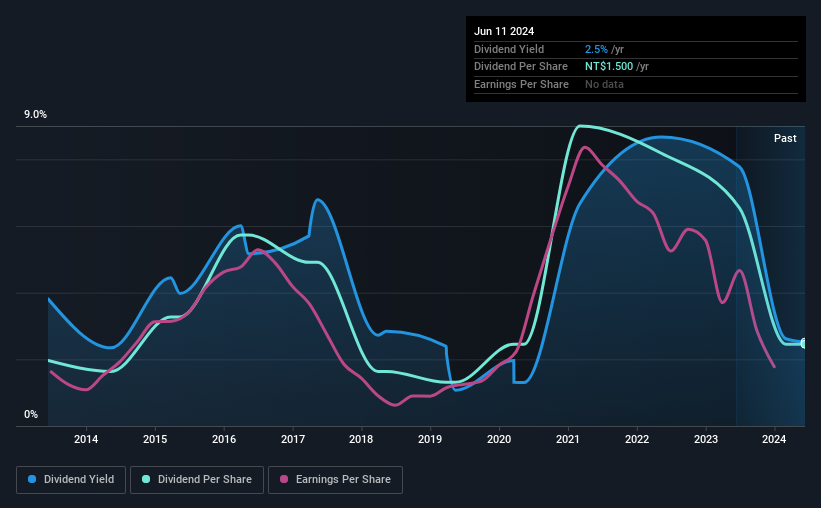Click the 2019 x-axis label
The width and height of the screenshot is (821, 508).
(430, 439)
